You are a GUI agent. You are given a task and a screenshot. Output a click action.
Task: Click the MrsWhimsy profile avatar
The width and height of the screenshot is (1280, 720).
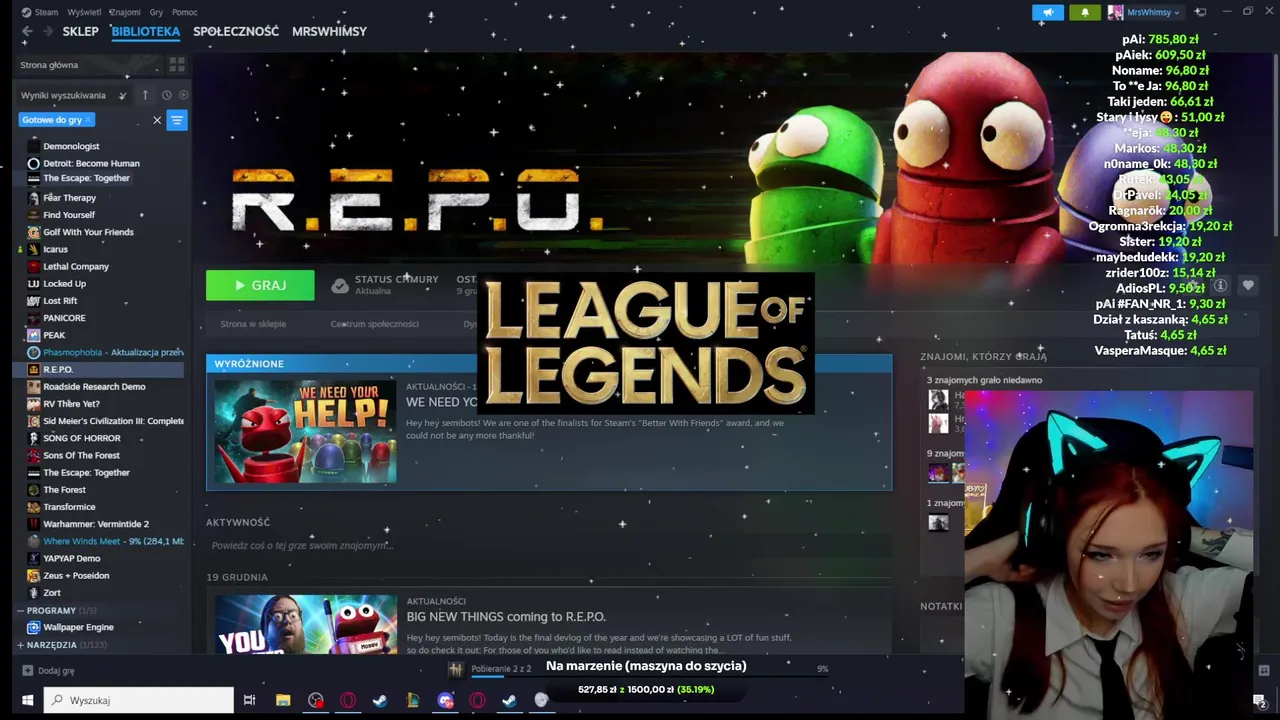click(x=1116, y=12)
